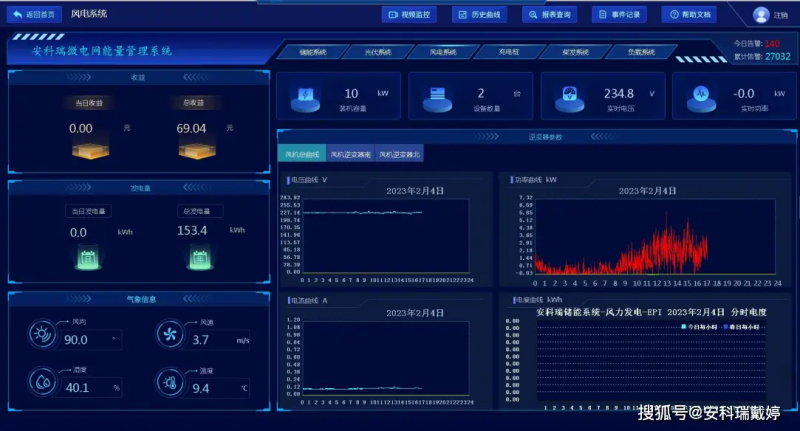Switch to the 充电桩 tab

509,52
